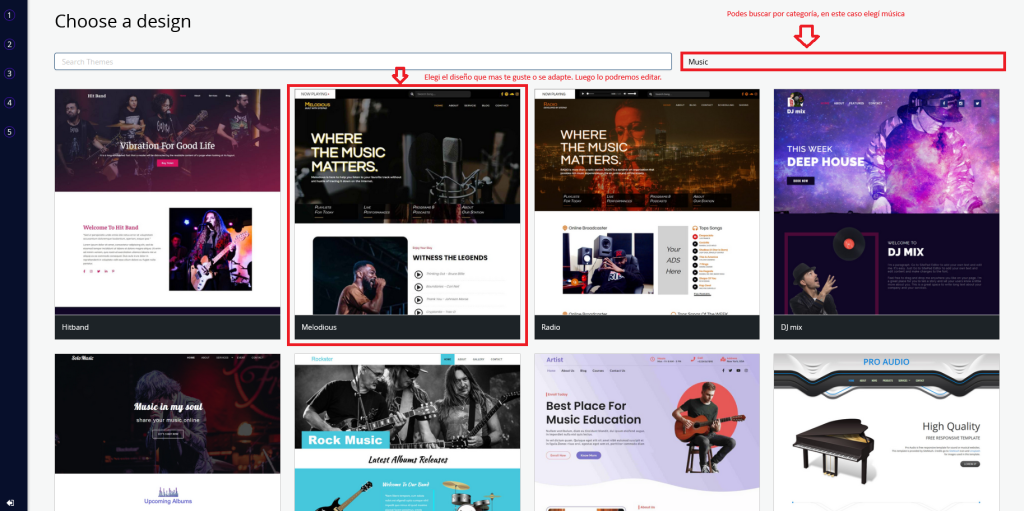Click the DJ mix theme name label
Screen dimensions: 1024x511
click(x=793, y=327)
